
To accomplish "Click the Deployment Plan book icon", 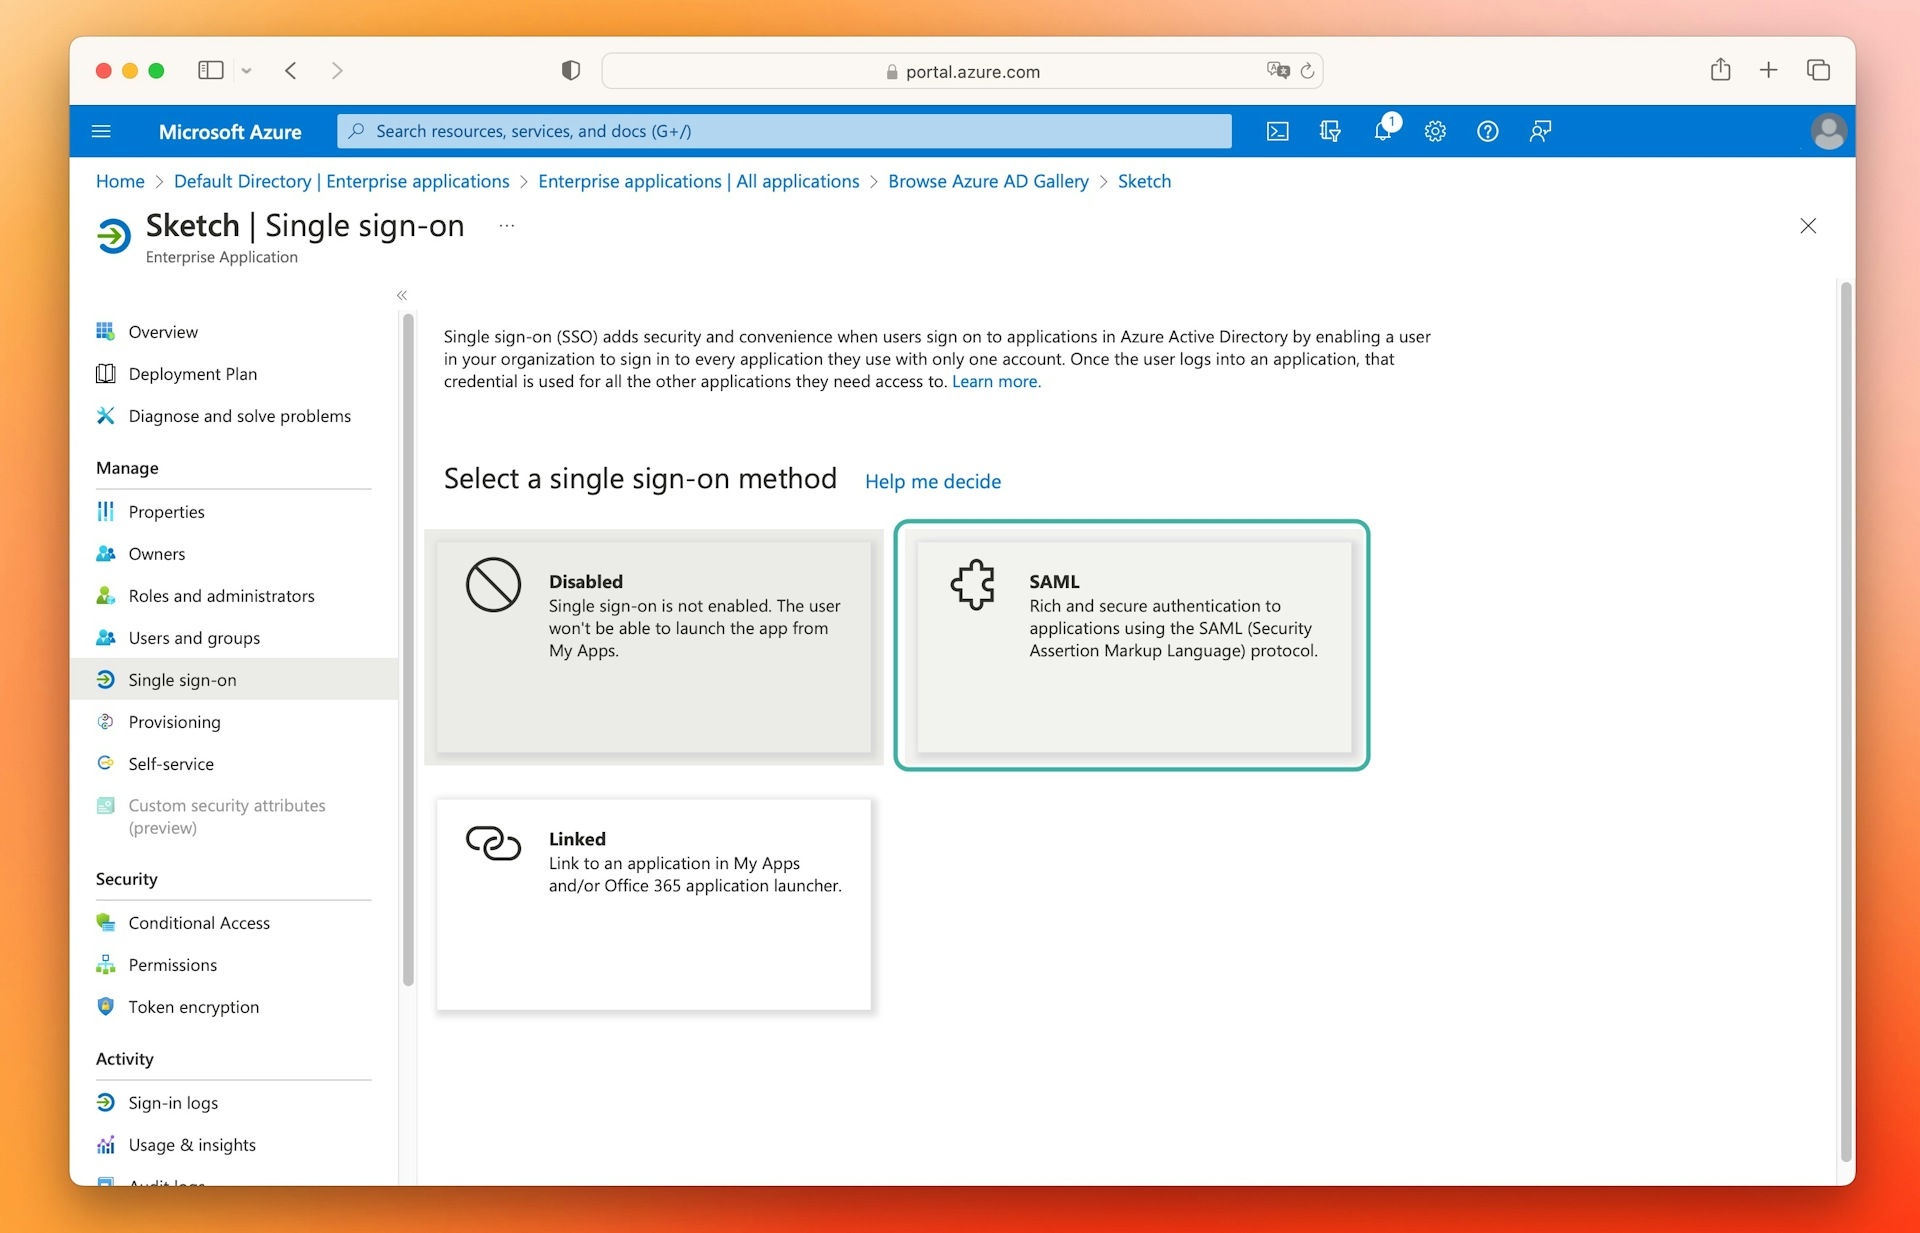I will (x=105, y=373).
